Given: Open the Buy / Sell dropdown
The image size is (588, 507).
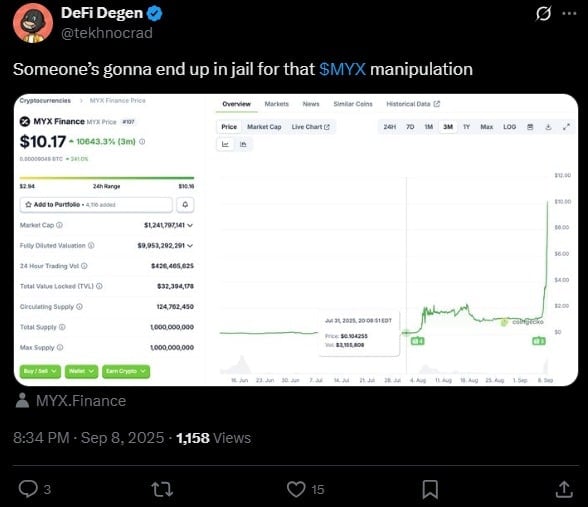Looking at the screenshot, I should [40, 371].
